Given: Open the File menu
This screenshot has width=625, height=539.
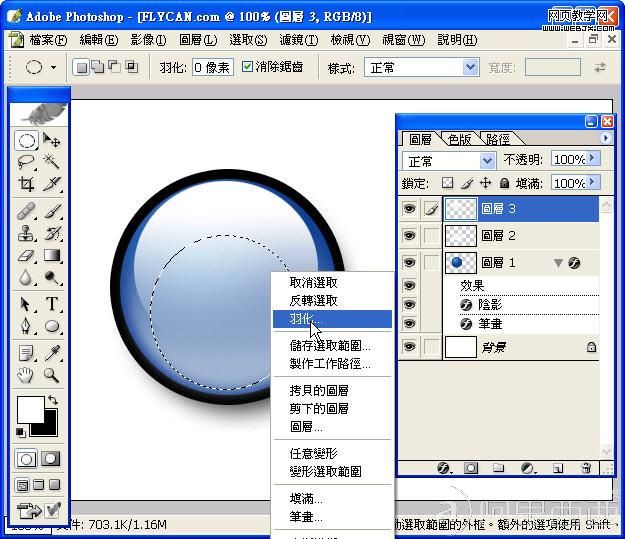Looking at the screenshot, I should (48, 40).
